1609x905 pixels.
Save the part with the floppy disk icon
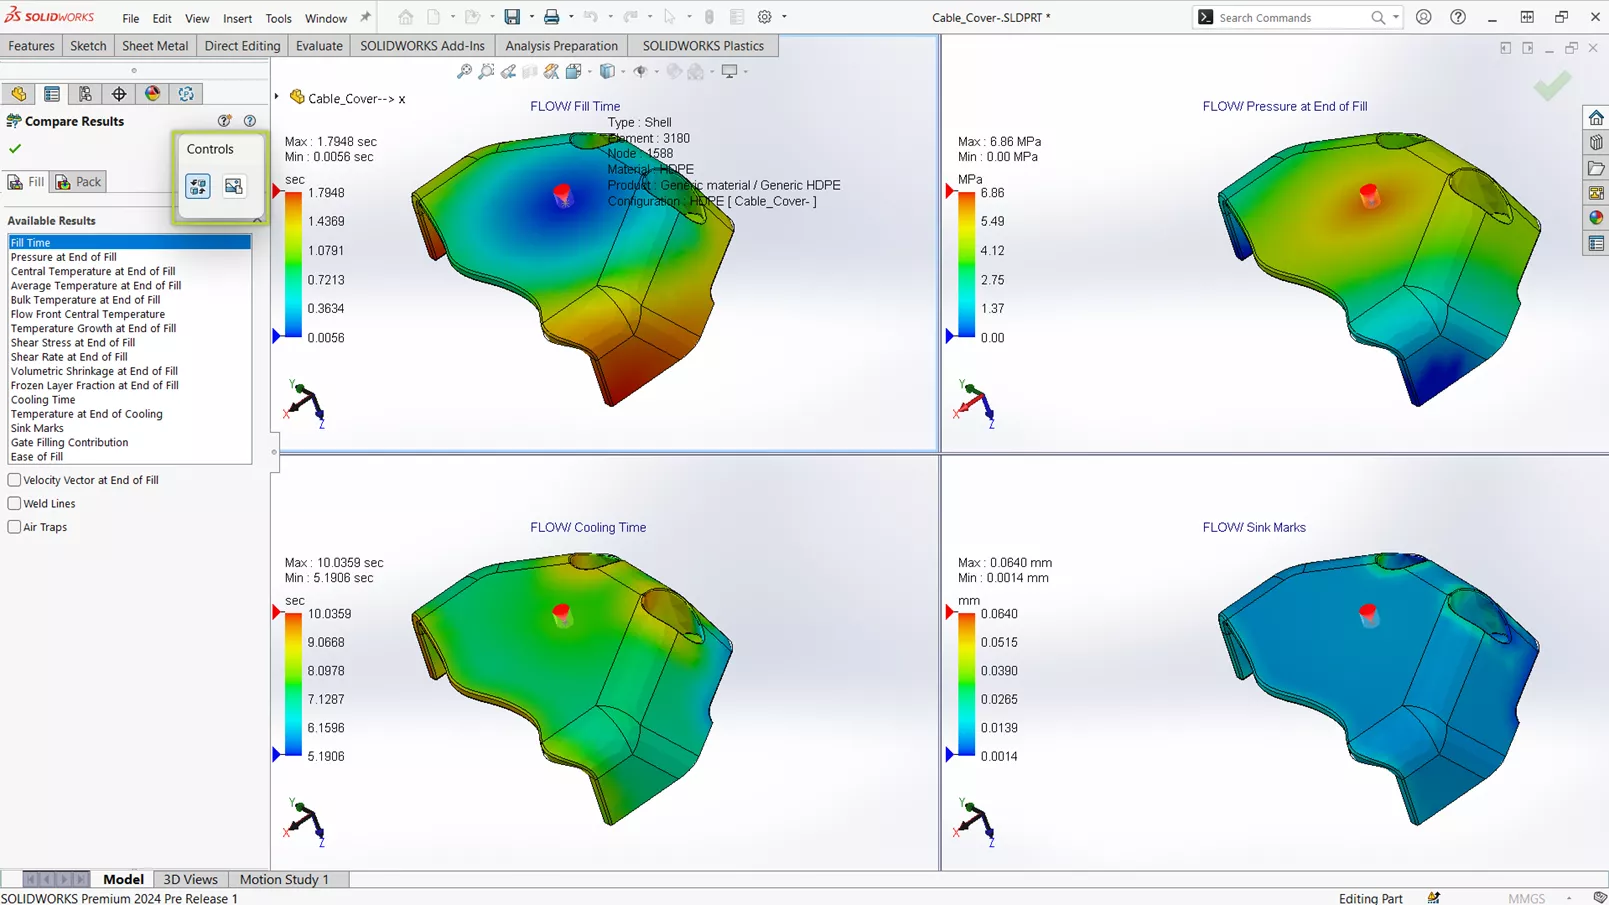coord(512,17)
